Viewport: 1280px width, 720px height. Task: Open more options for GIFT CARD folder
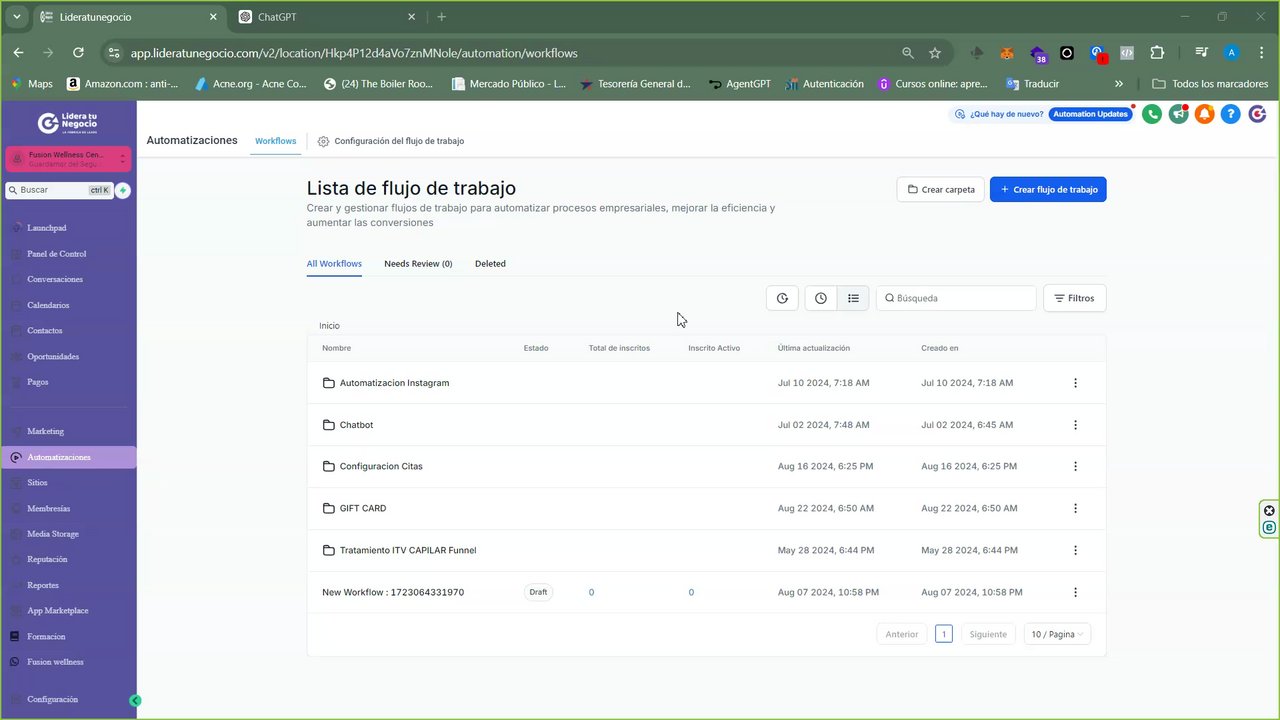(x=1075, y=508)
